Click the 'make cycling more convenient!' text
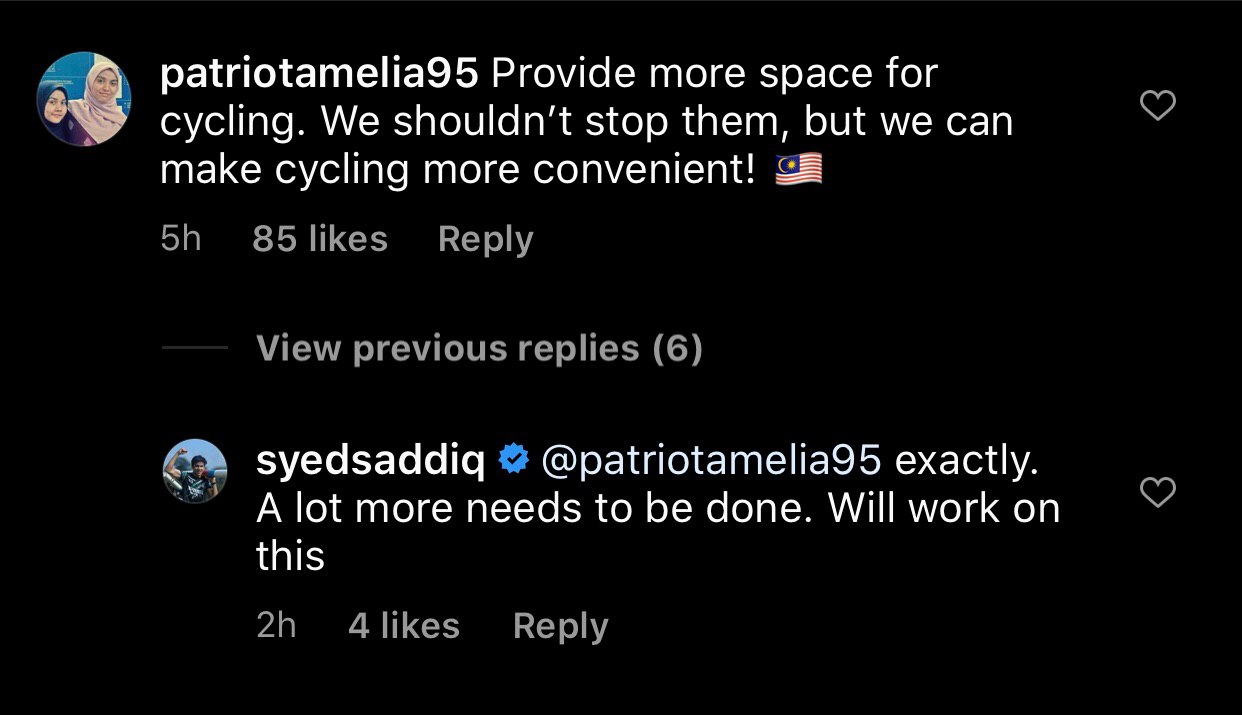The image size is (1242, 715). (x=457, y=170)
